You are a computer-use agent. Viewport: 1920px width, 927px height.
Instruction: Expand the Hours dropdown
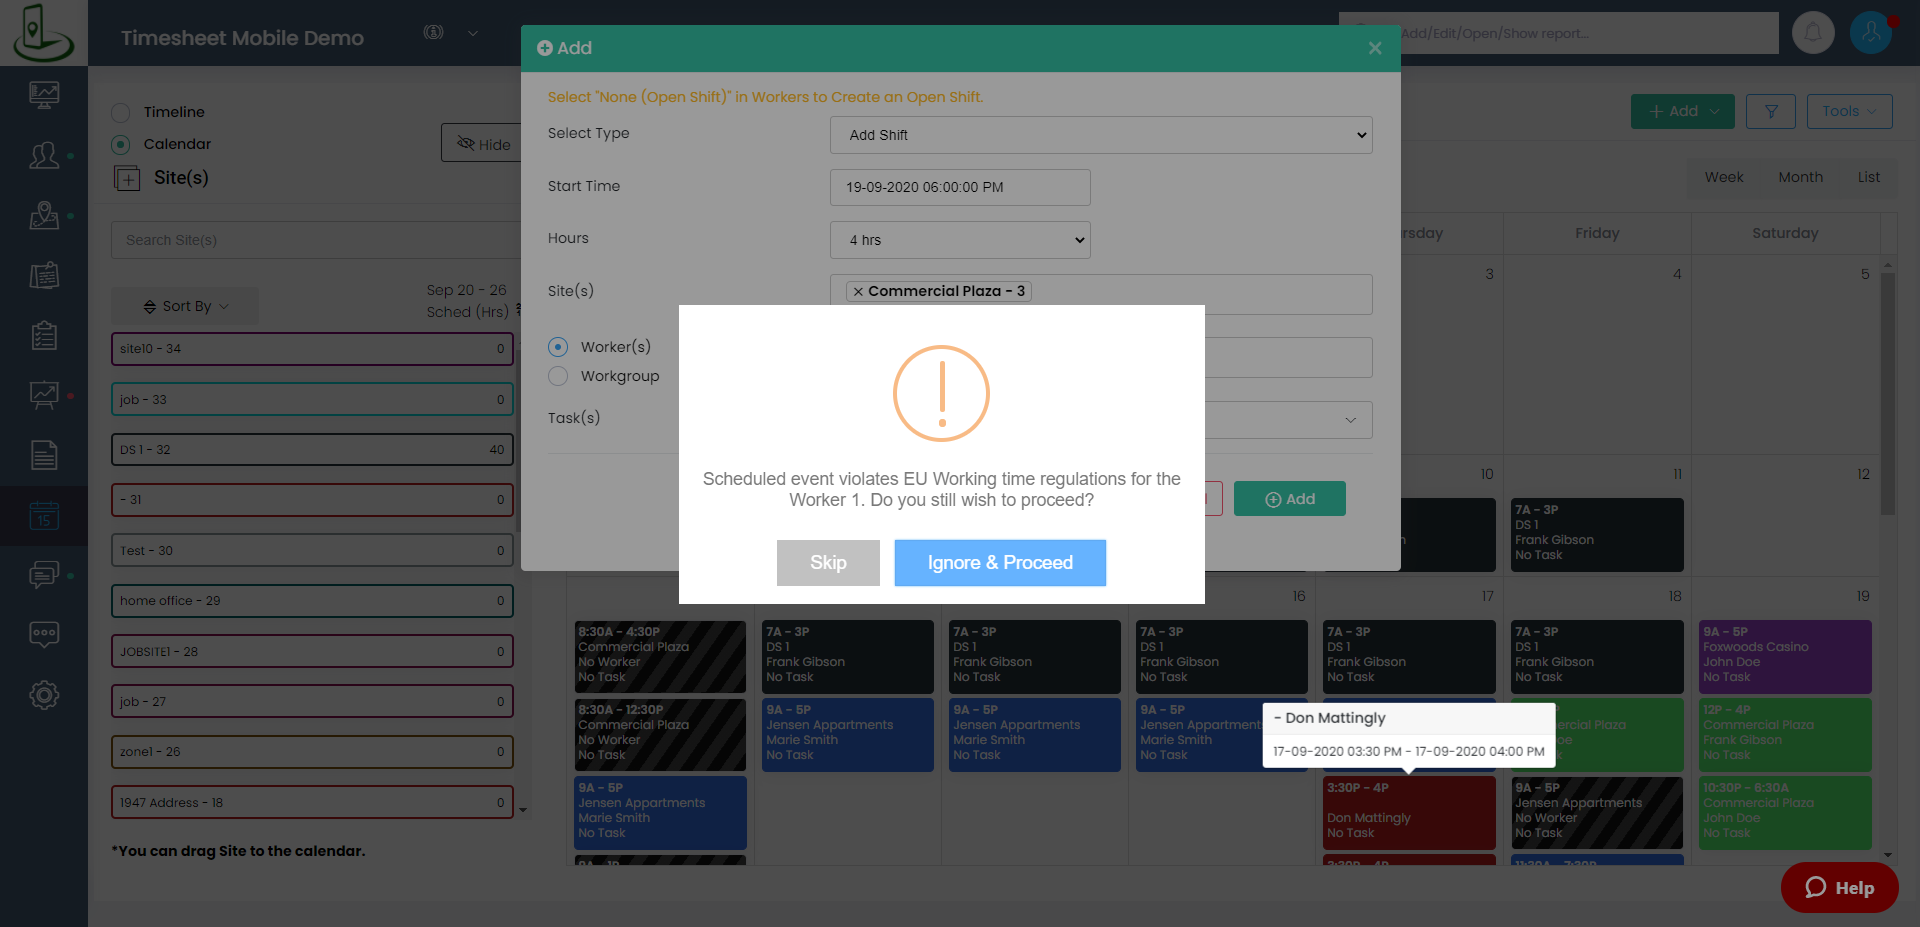point(959,240)
